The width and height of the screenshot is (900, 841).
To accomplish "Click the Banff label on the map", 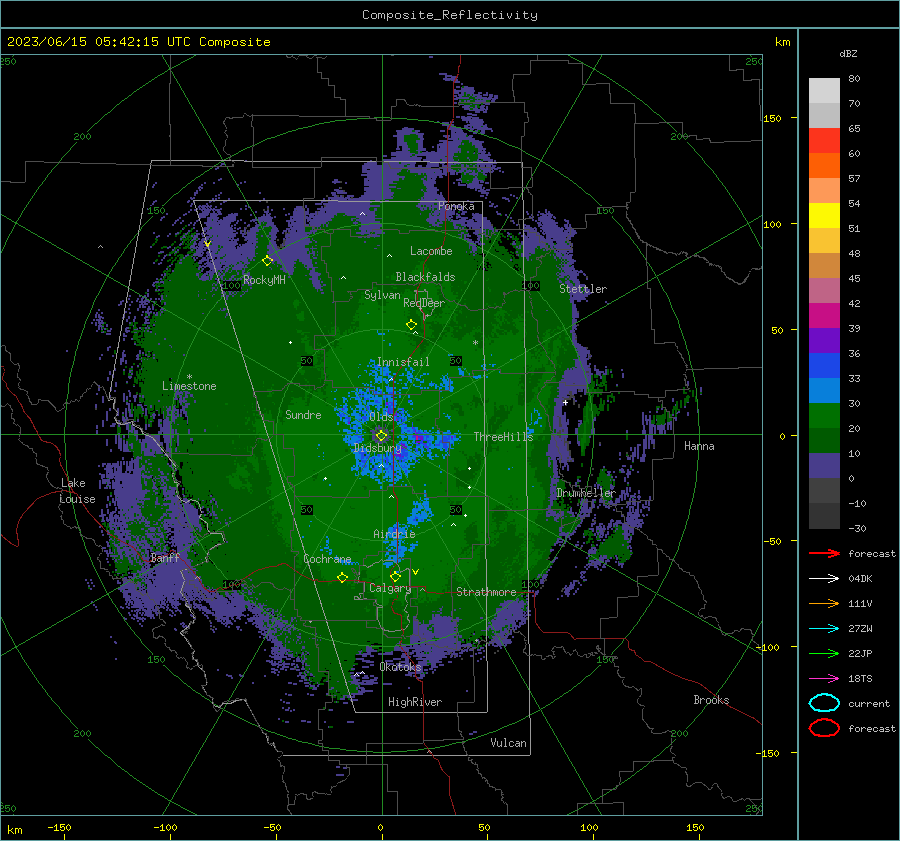I will [x=165, y=557].
